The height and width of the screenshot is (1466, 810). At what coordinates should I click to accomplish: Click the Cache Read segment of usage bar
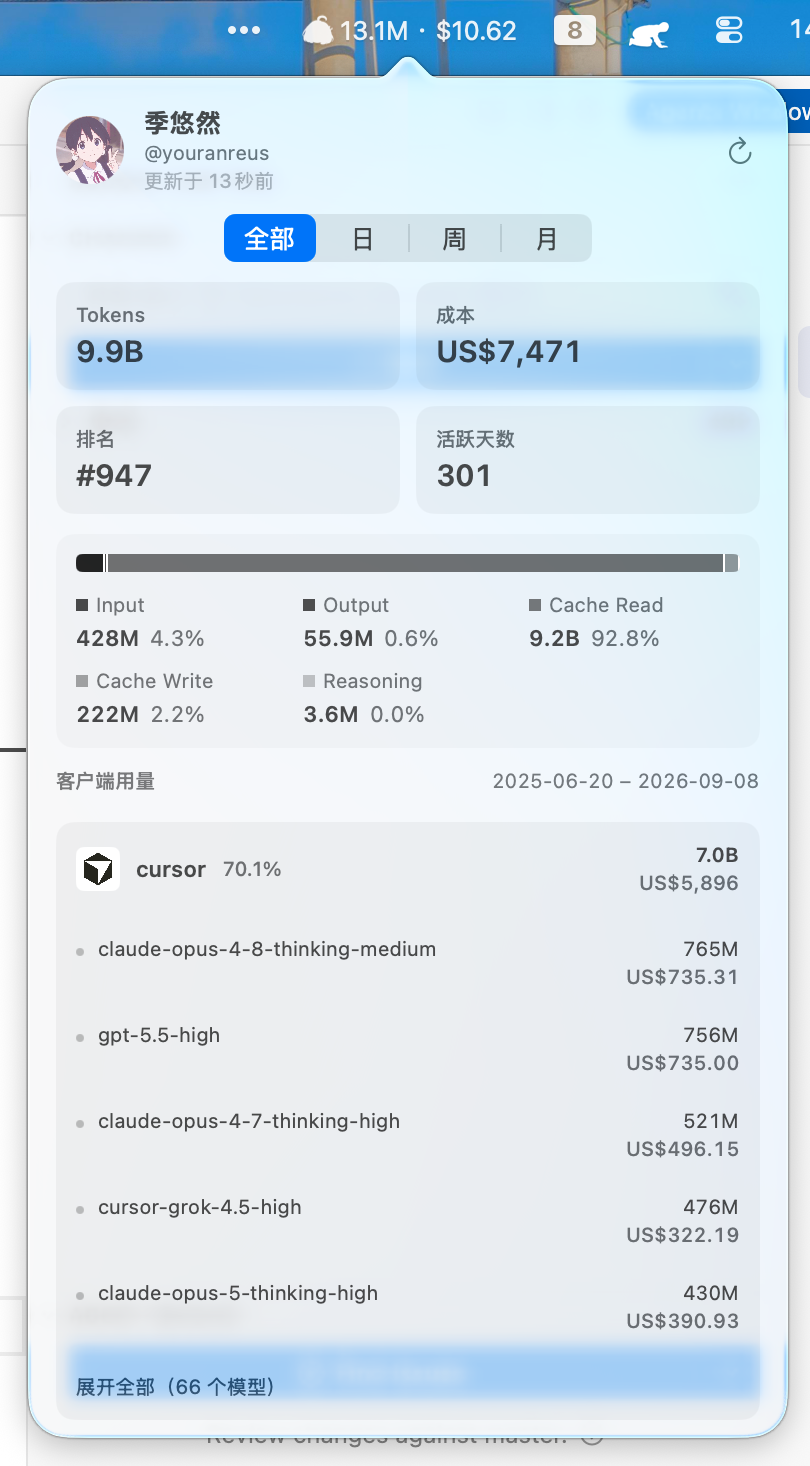415,563
